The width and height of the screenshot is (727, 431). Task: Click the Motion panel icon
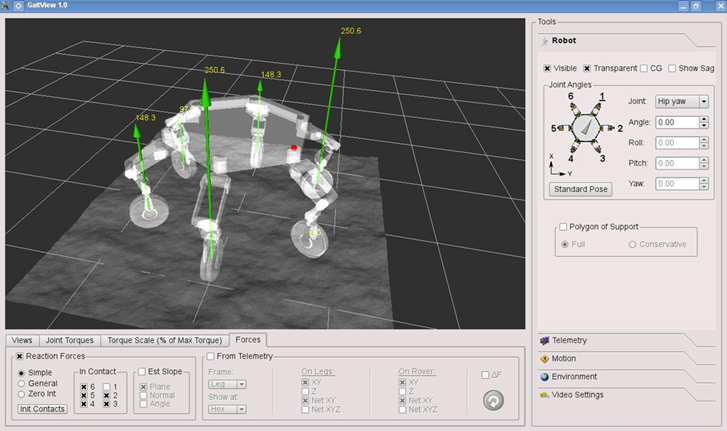coord(545,359)
